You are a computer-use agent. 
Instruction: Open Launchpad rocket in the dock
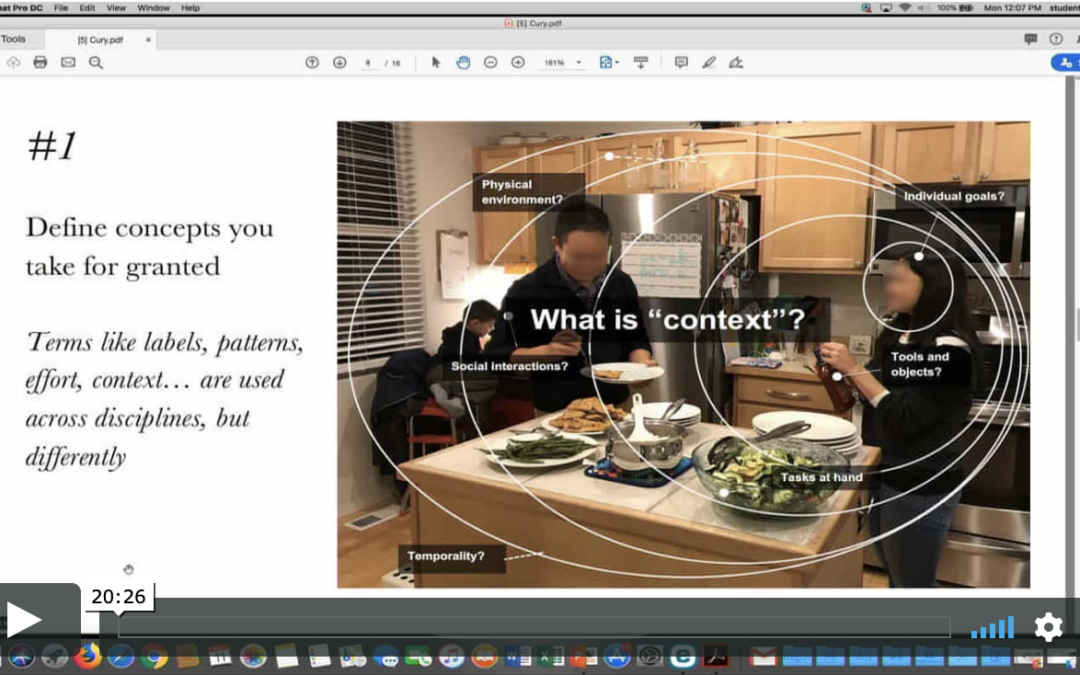[54, 656]
